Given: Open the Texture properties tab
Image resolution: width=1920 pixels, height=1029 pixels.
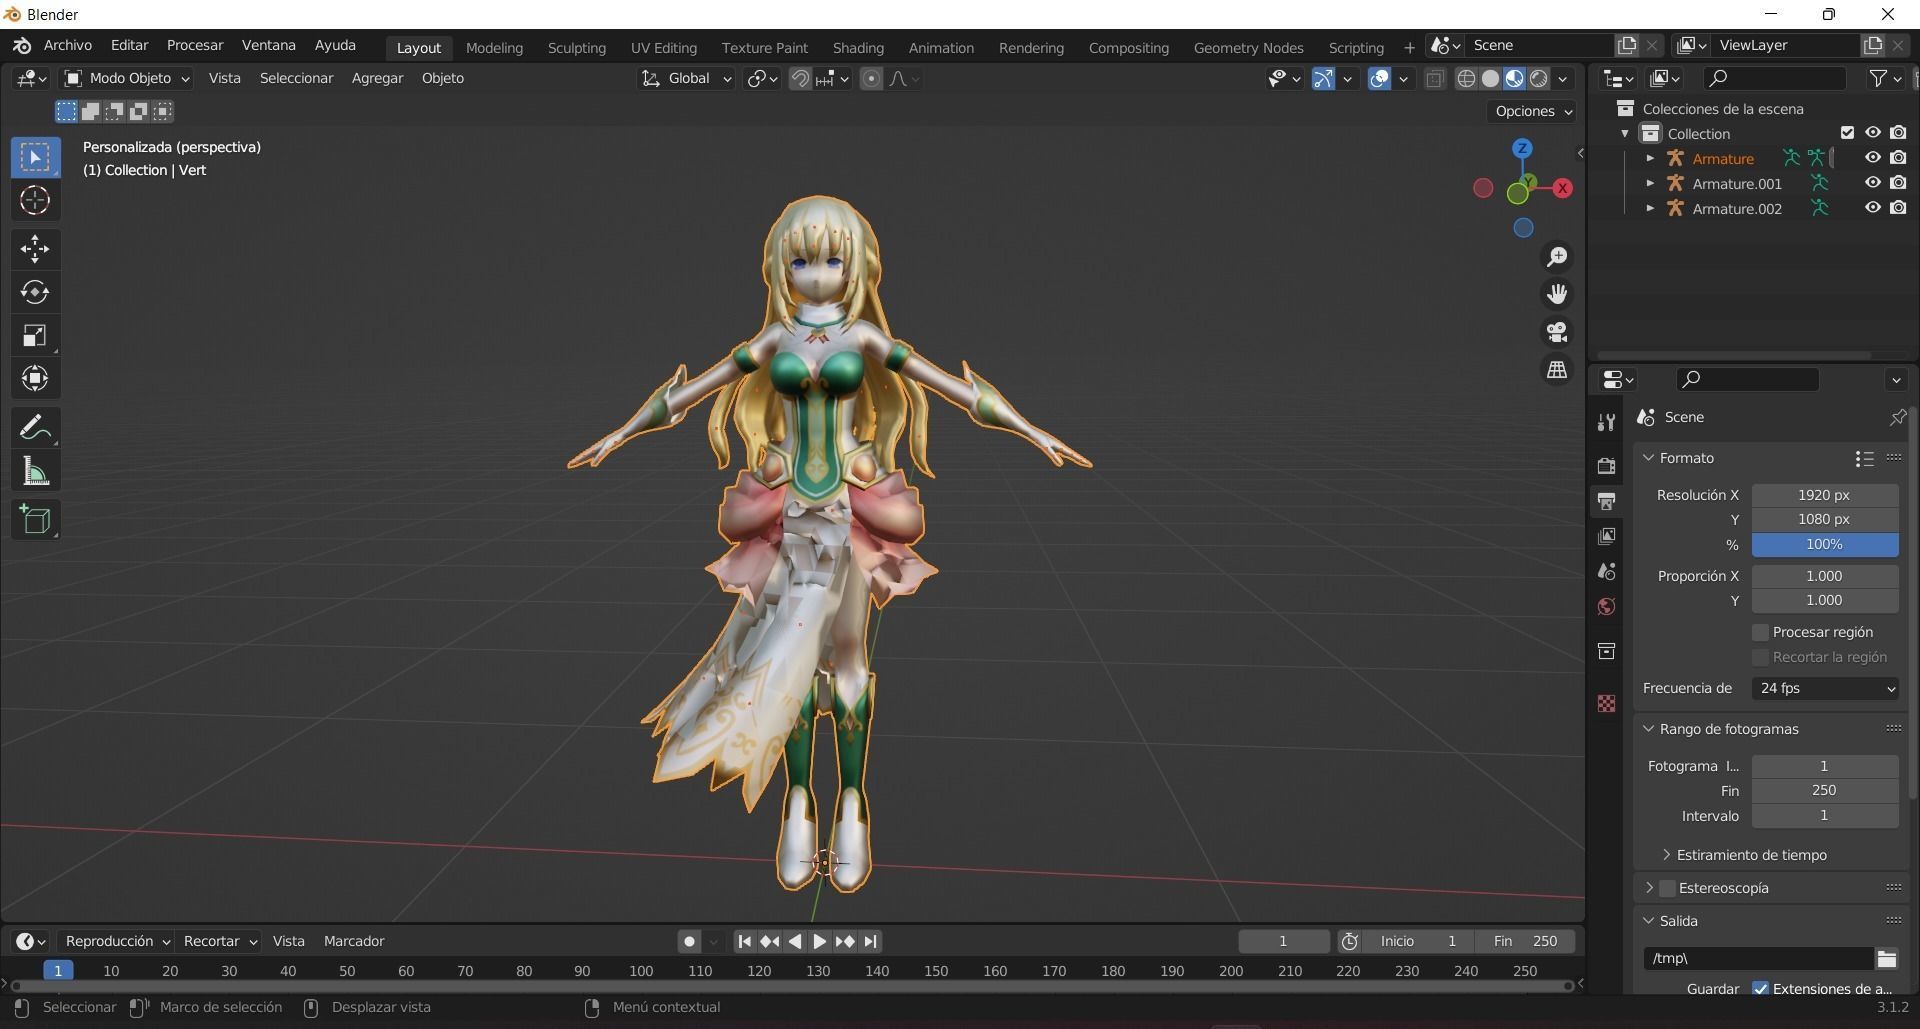Looking at the screenshot, I should click(1607, 704).
